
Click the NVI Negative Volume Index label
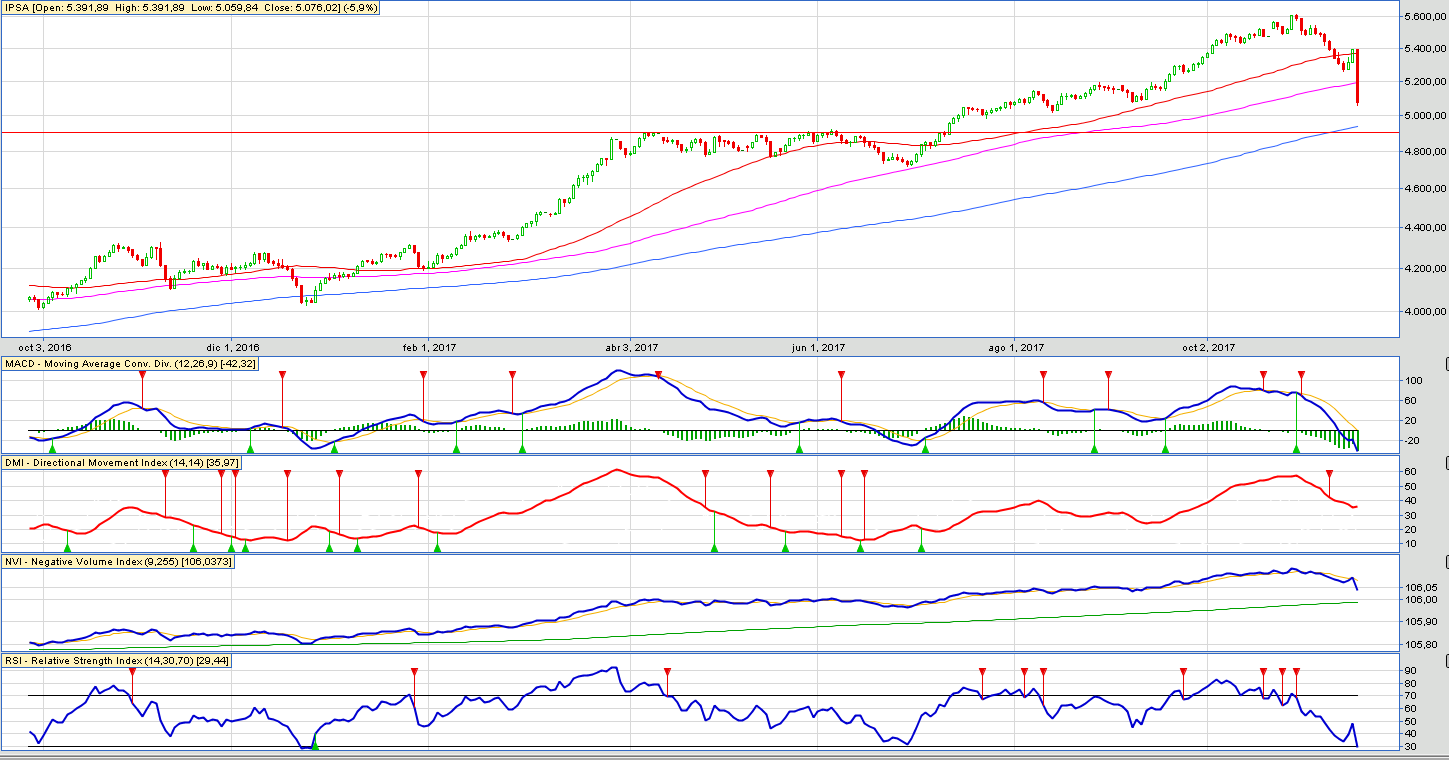(118, 562)
